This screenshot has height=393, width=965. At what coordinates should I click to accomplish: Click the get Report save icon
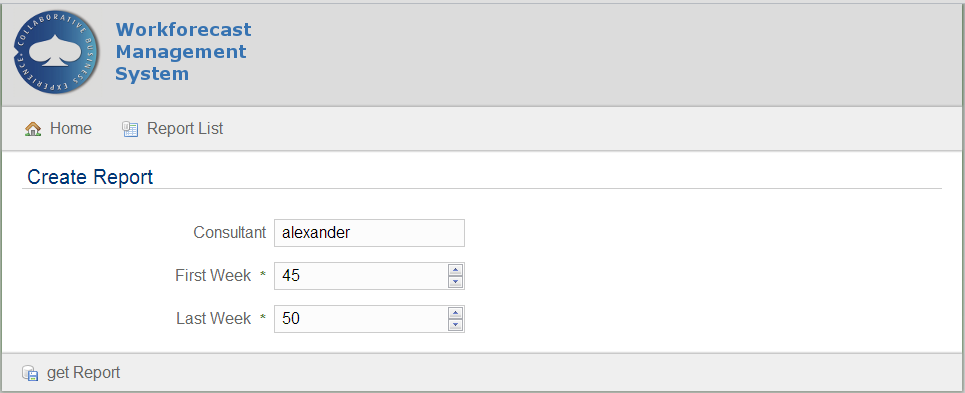[x=30, y=373]
